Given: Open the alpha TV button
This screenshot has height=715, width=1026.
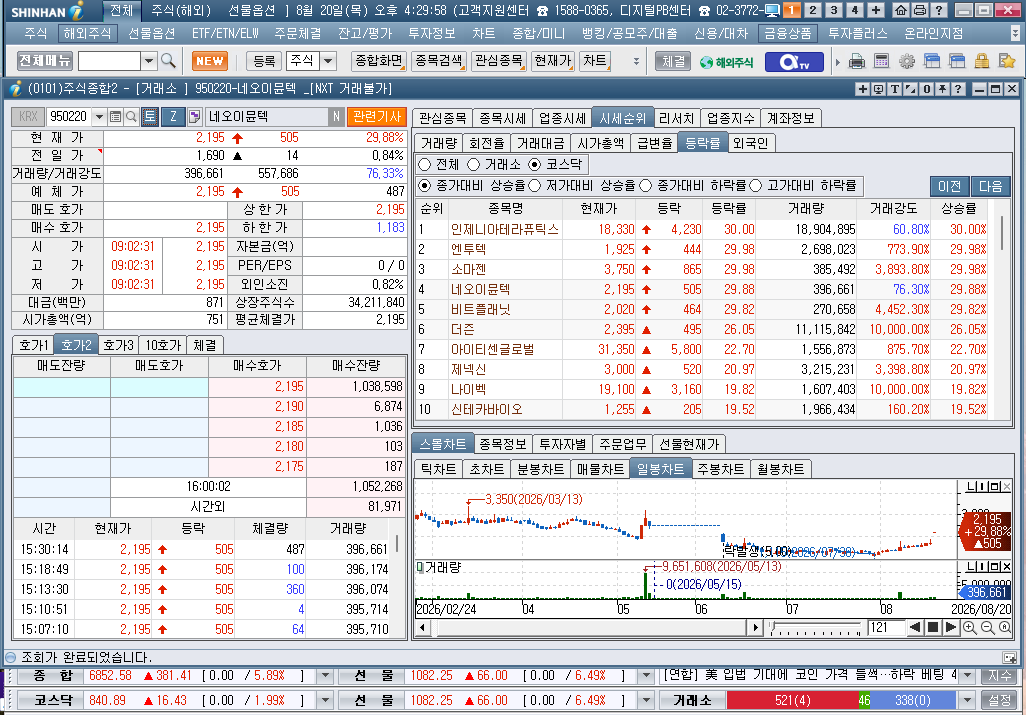Looking at the screenshot, I should 795,61.
